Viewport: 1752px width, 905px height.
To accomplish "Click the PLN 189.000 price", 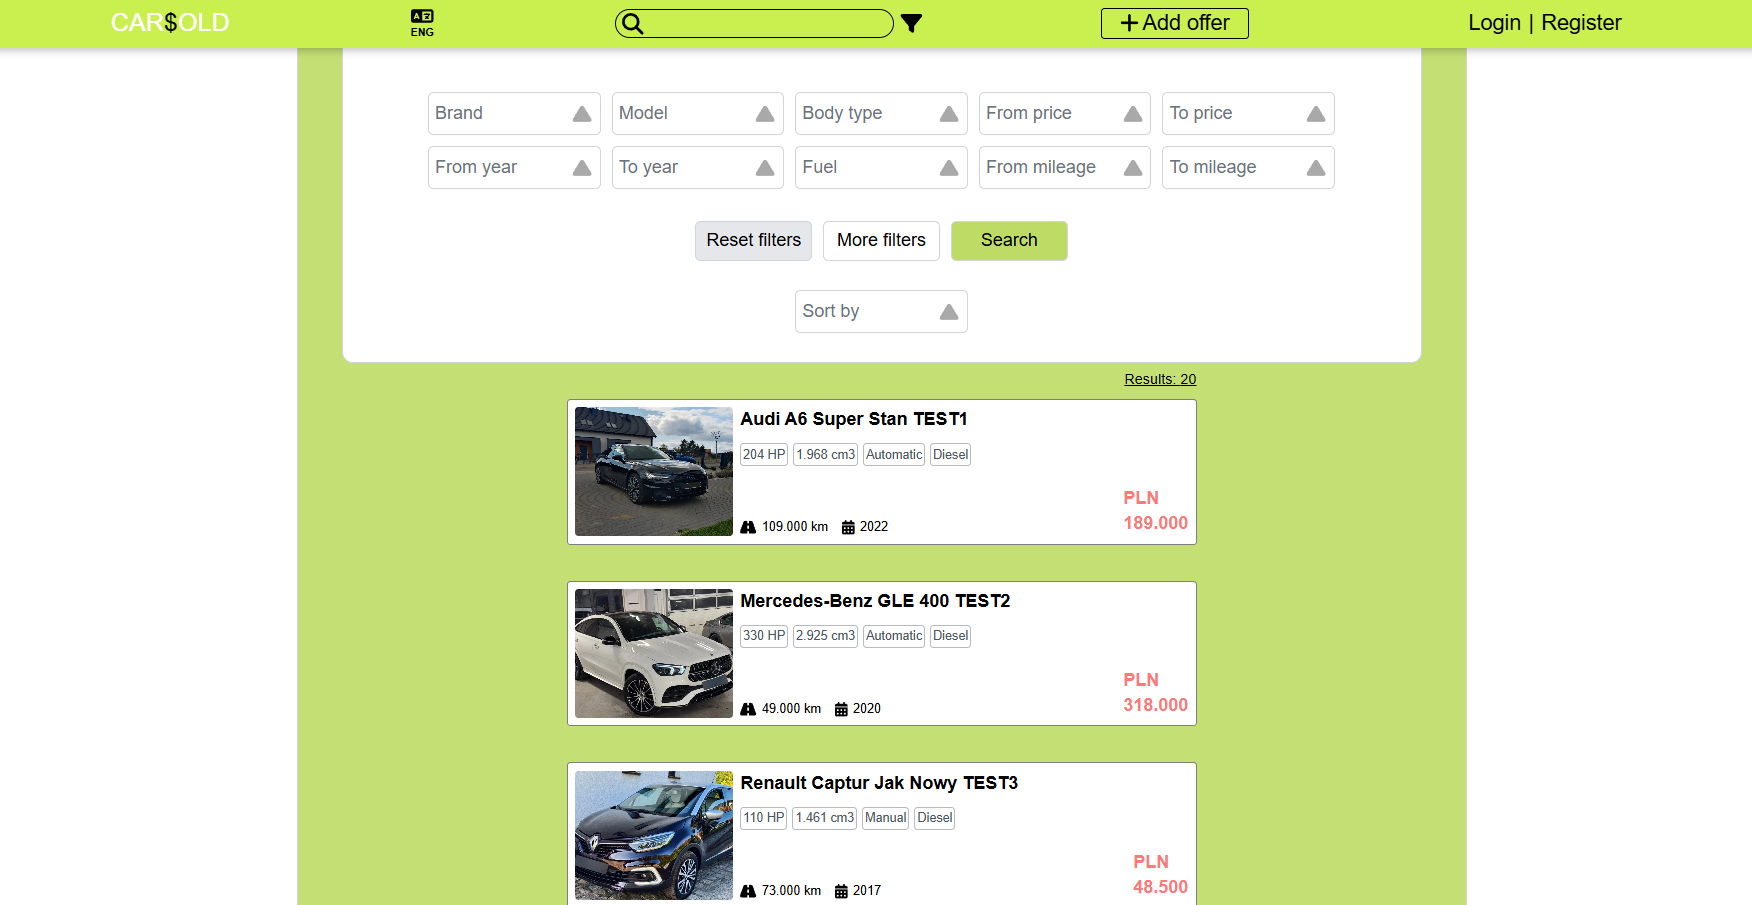I will 1155,510.
